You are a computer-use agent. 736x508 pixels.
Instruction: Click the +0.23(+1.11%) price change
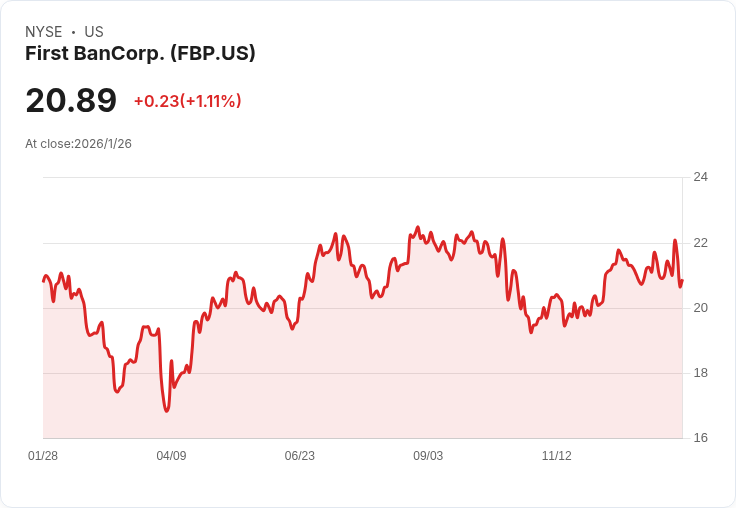187,101
